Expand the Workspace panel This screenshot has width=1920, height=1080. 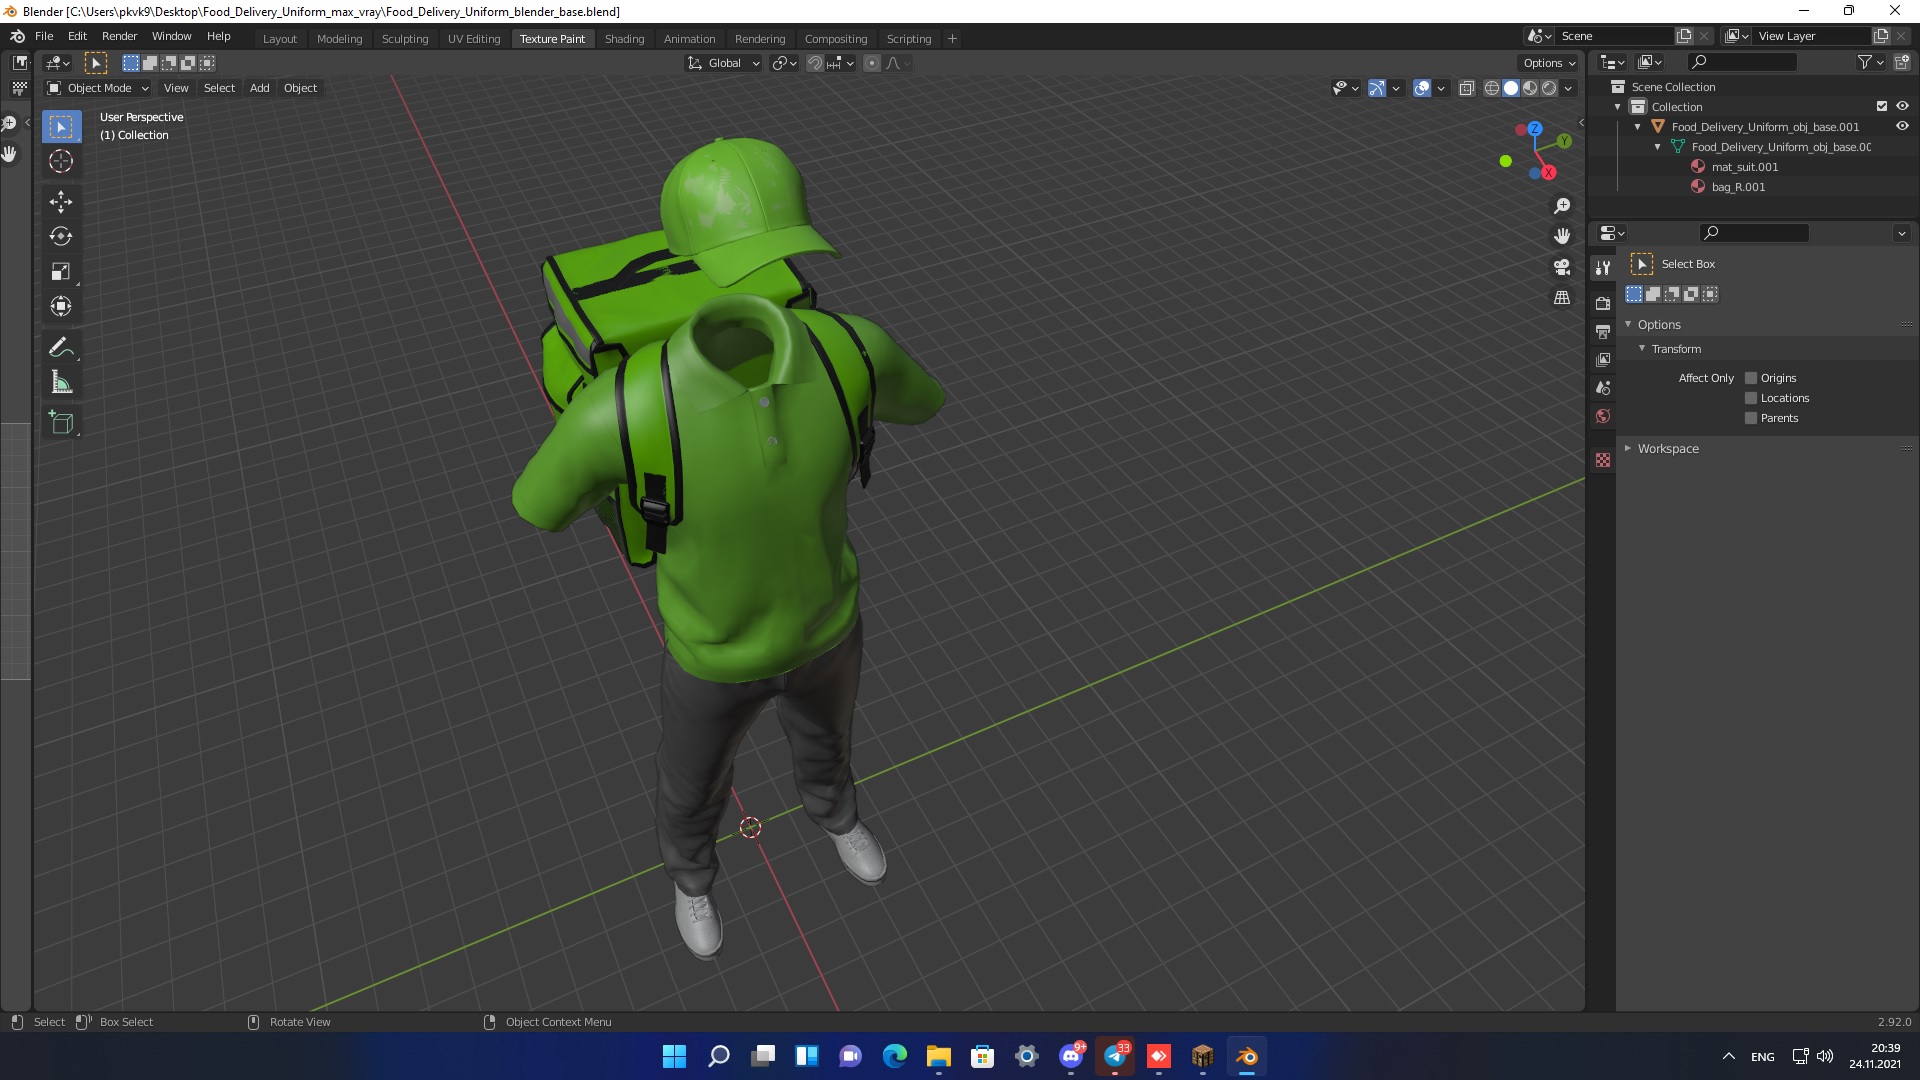pyautogui.click(x=1628, y=449)
